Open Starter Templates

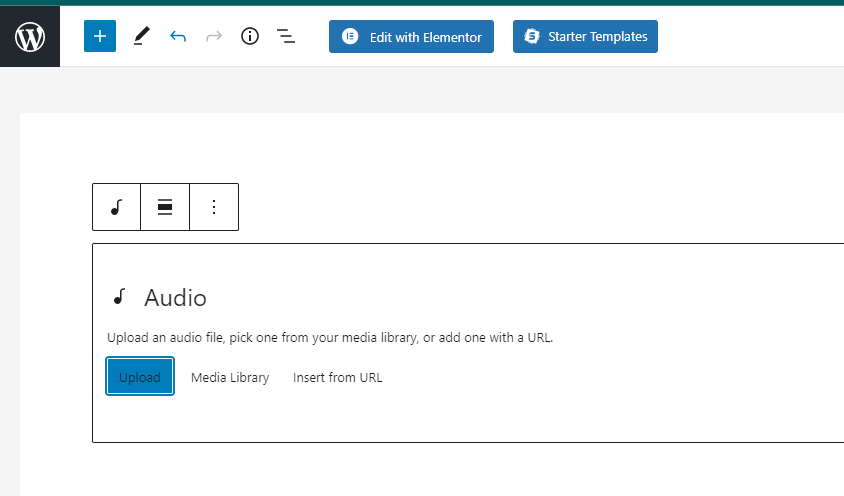pyautogui.click(x=585, y=37)
